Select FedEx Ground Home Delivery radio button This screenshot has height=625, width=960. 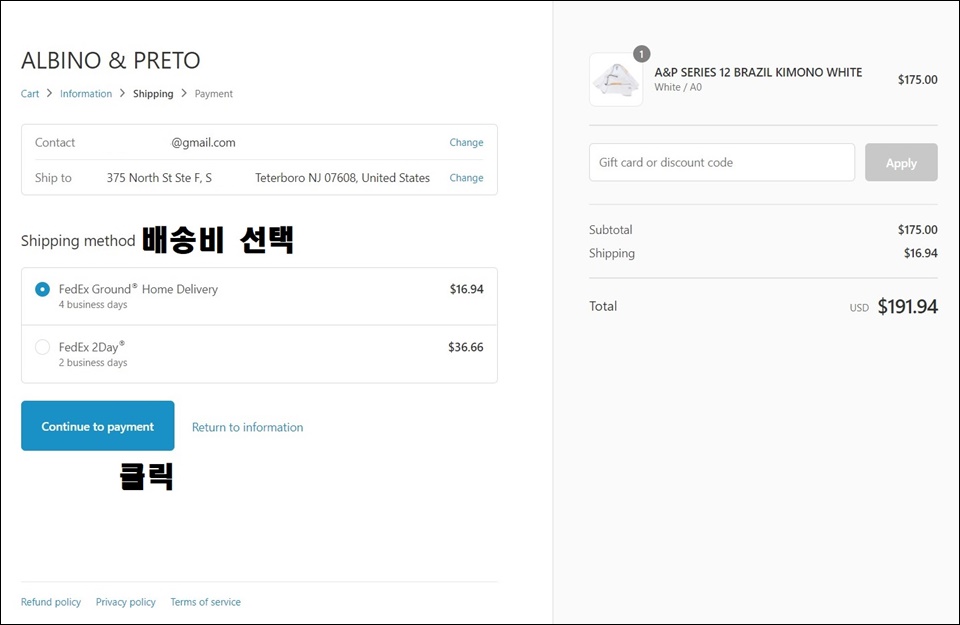click(42, 289)
